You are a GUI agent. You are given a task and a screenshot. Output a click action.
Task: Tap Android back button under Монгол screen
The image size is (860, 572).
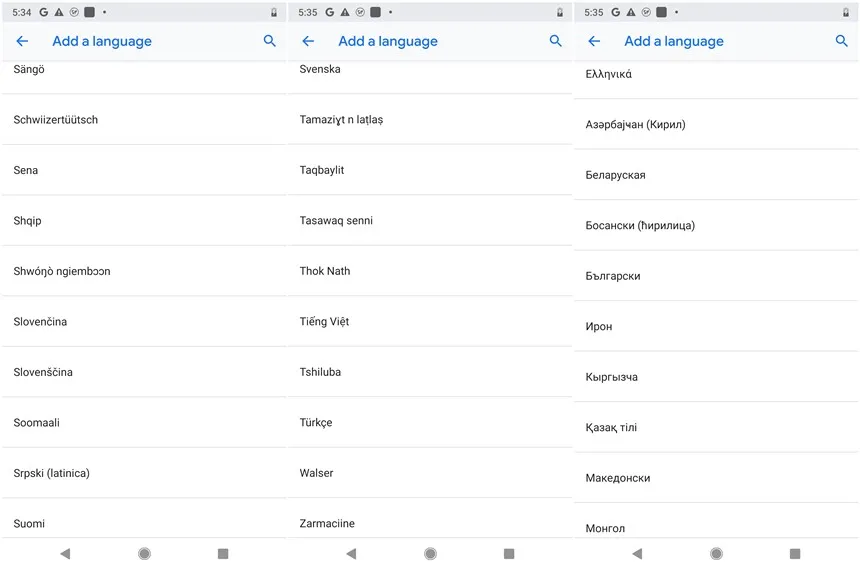click(637, 554)
